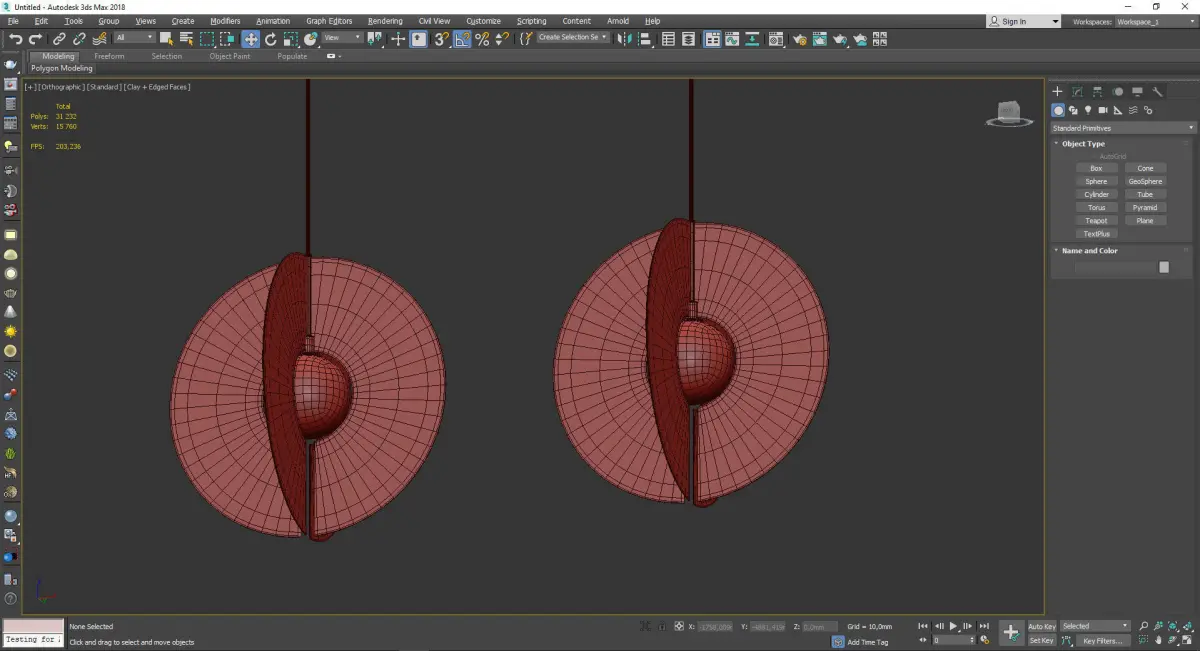Collapse the Name and Color rollout
Image resolution: width=1200 pixels, height=651 pixels.
1089,251
